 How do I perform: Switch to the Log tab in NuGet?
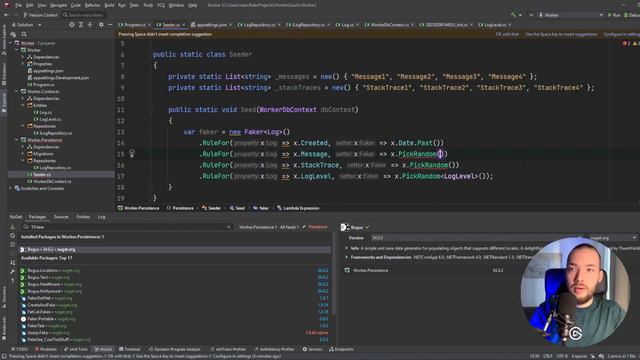point(101,217)
